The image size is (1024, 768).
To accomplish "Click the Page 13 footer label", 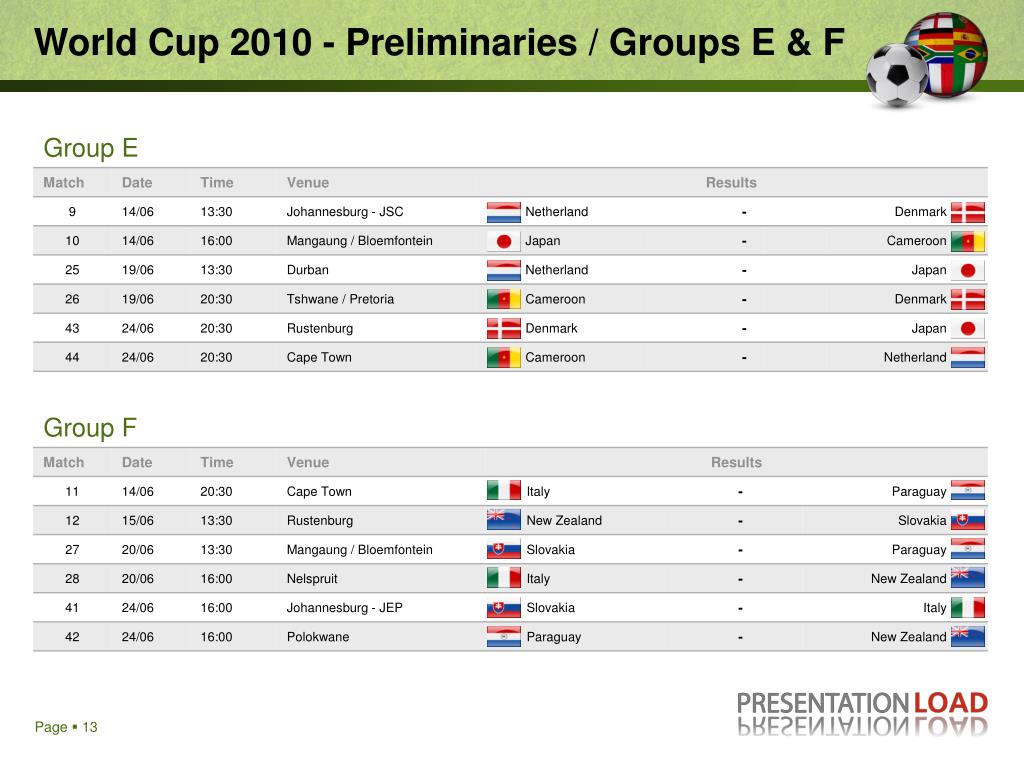I will [66, 727].
